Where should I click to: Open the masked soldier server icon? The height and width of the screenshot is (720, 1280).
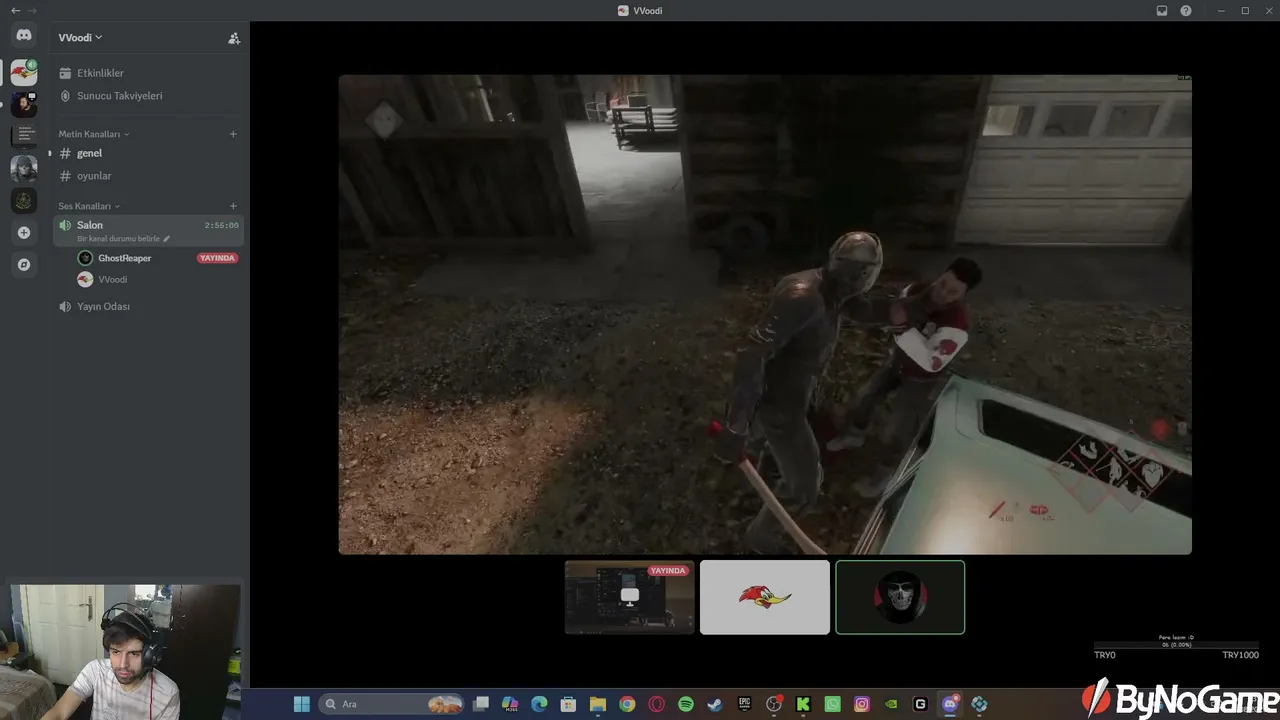coord(24,168)
